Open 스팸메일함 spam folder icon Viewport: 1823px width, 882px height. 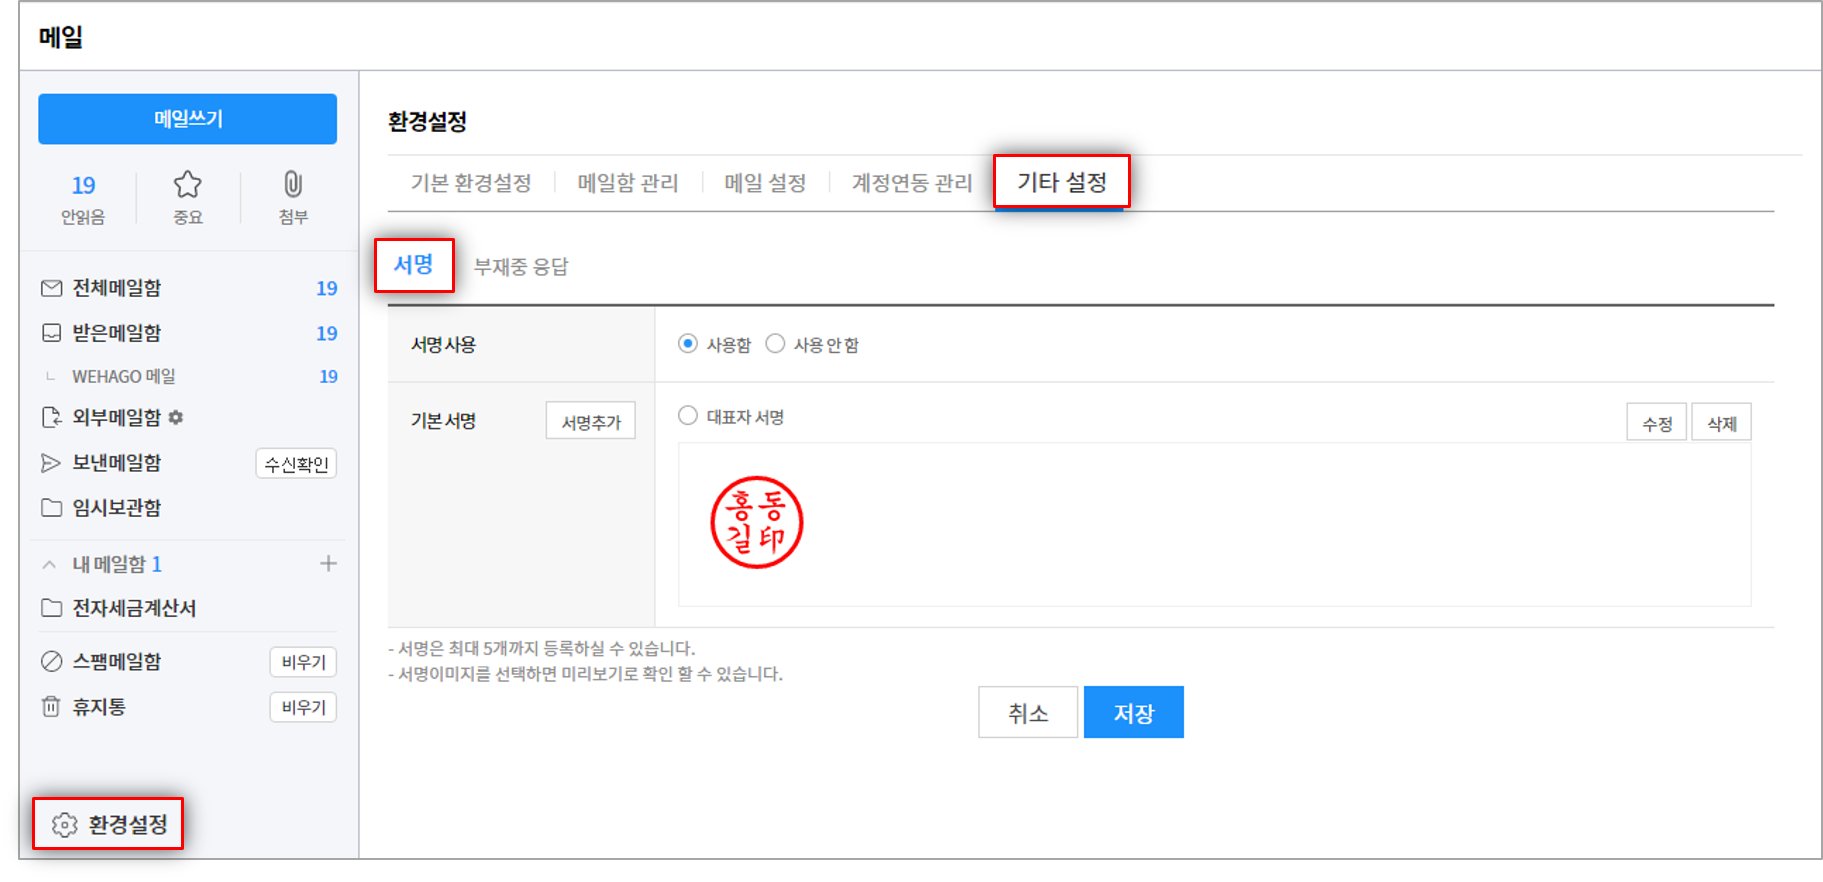(51, 662)
